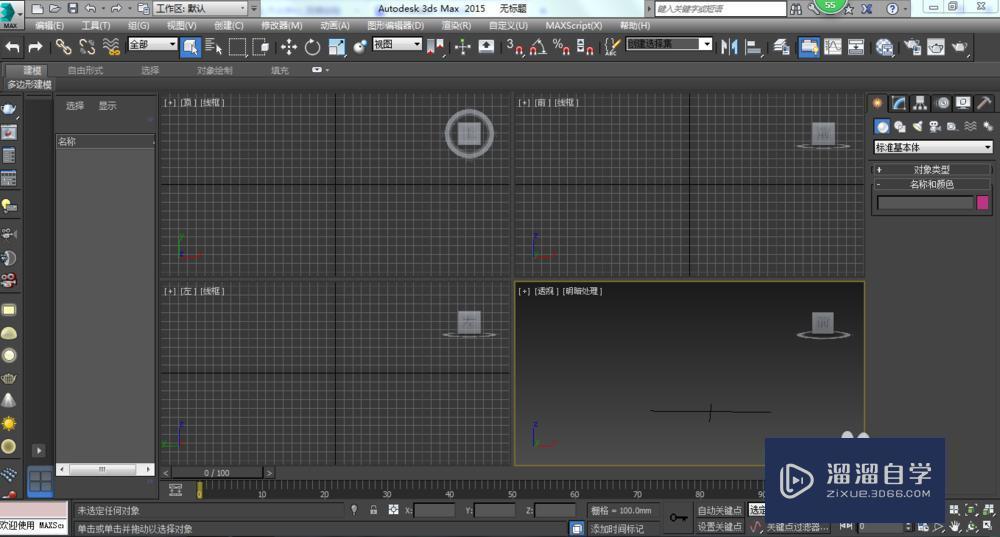Click the Undo arrow in the main toolbar
Viewport: 1000px width, 537px height.
pyautogui.click(x=13, y=47)
